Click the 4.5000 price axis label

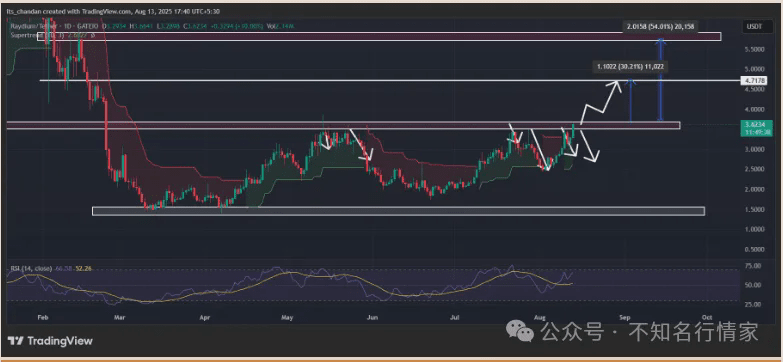[x=755, y=89]
